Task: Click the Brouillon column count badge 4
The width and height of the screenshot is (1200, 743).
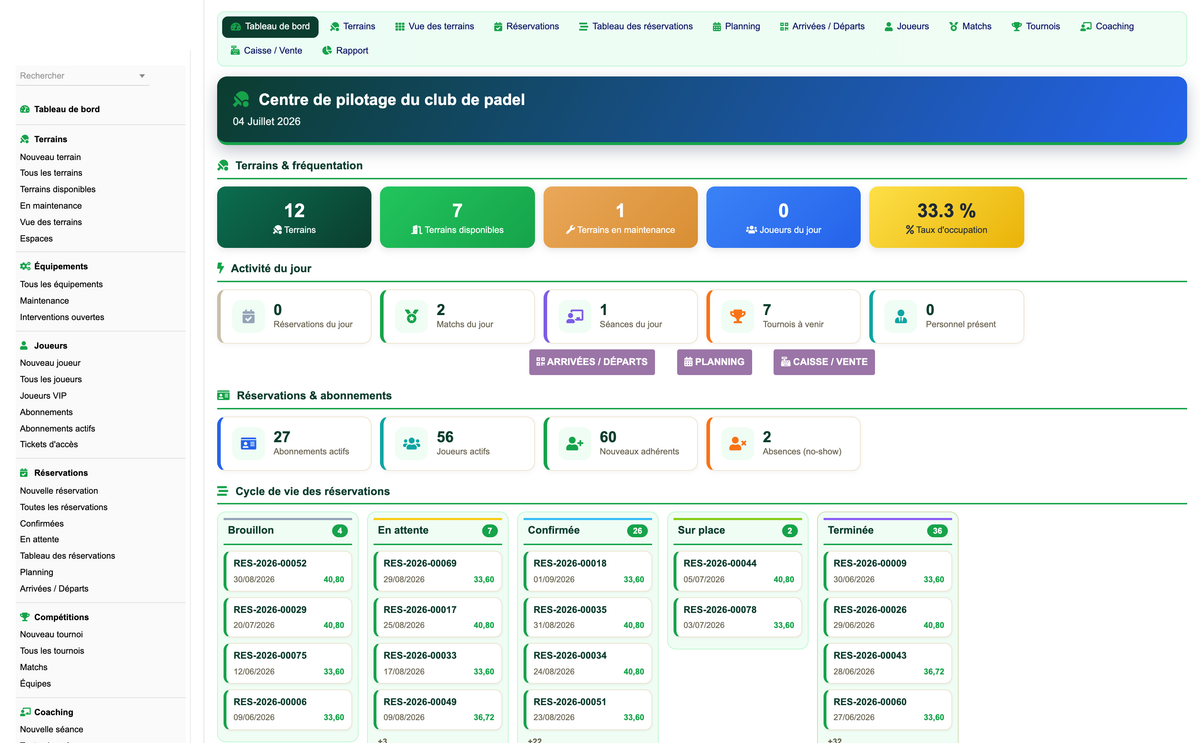Action: 340,531
